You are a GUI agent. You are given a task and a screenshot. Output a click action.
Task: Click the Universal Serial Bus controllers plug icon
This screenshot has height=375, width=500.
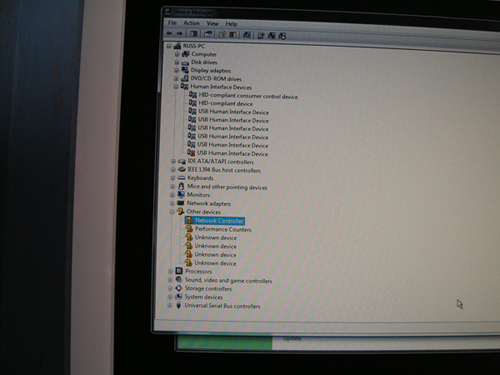point(179,305)
